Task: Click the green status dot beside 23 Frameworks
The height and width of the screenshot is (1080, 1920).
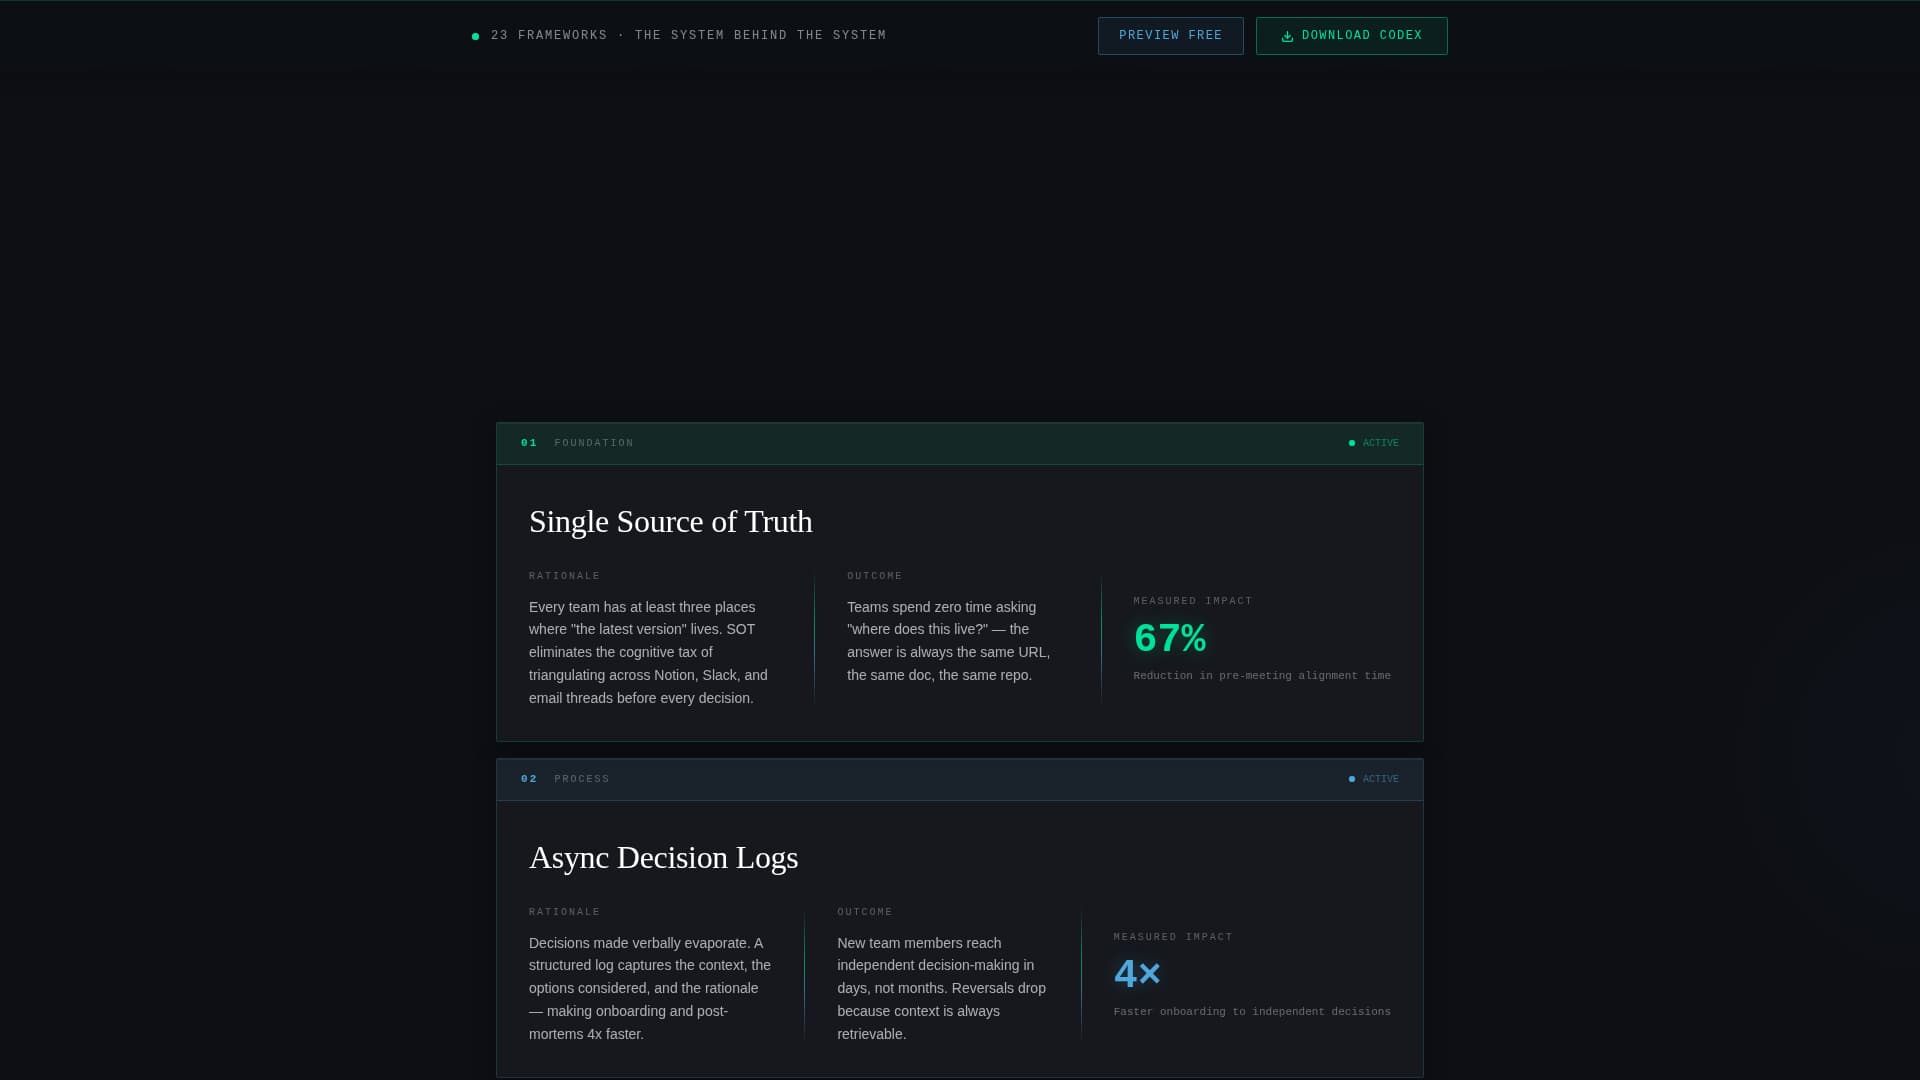Action: pyautogui.click(x=475, y=36)
